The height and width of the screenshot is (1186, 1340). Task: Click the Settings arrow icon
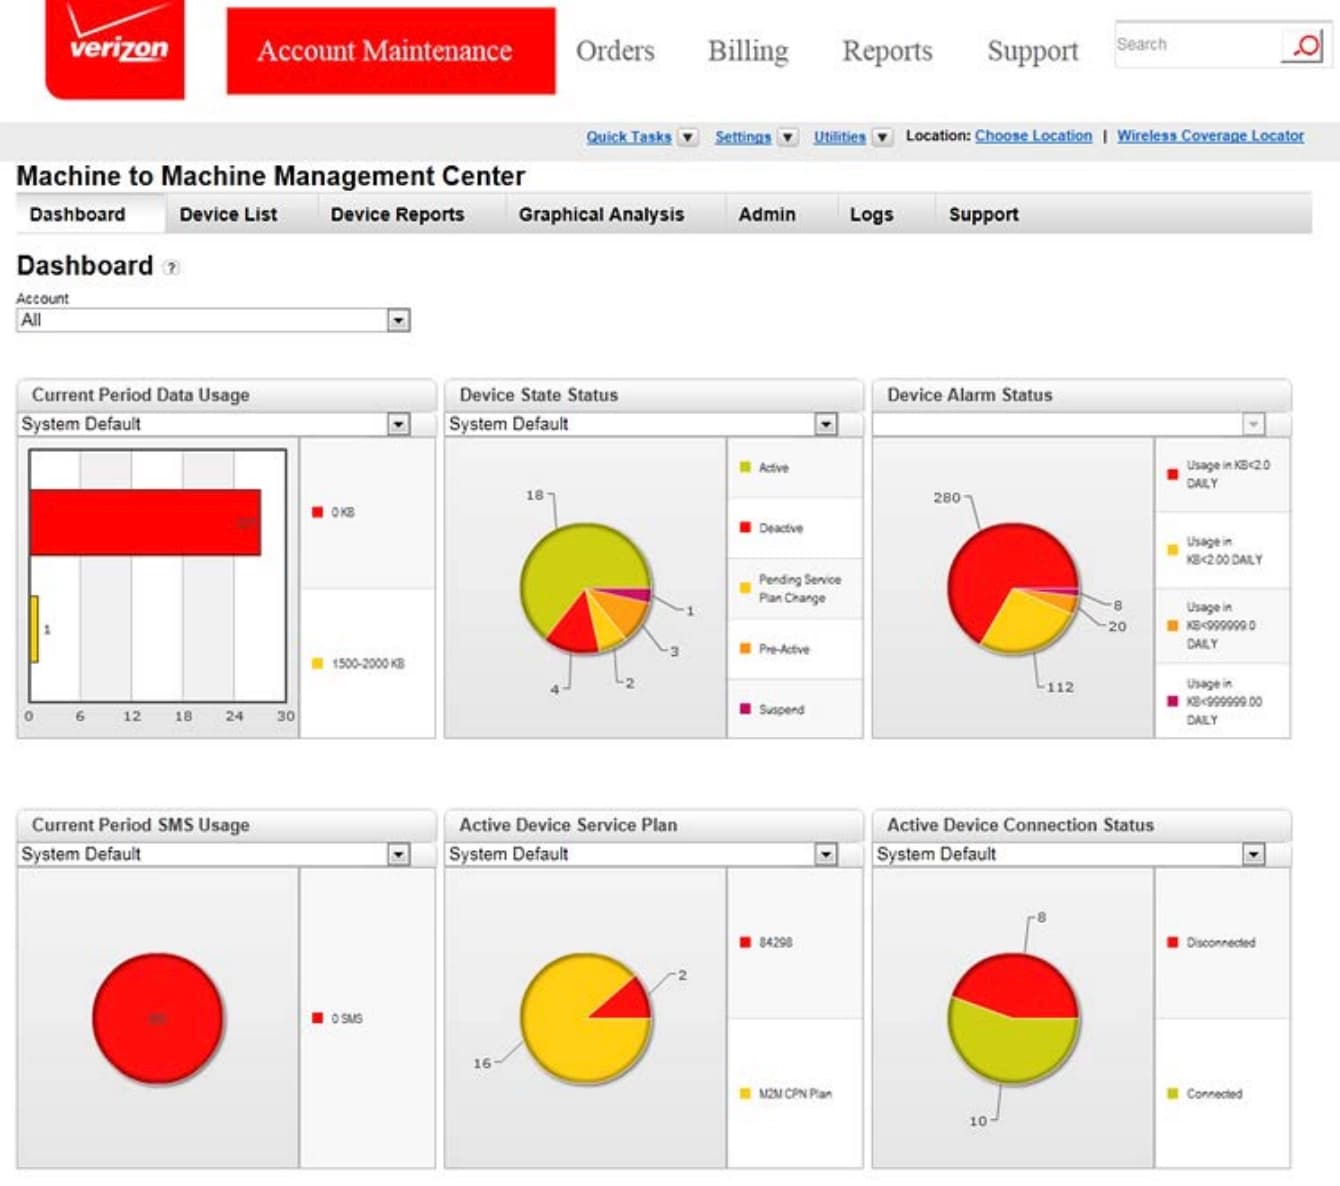[x=788, y=137]
